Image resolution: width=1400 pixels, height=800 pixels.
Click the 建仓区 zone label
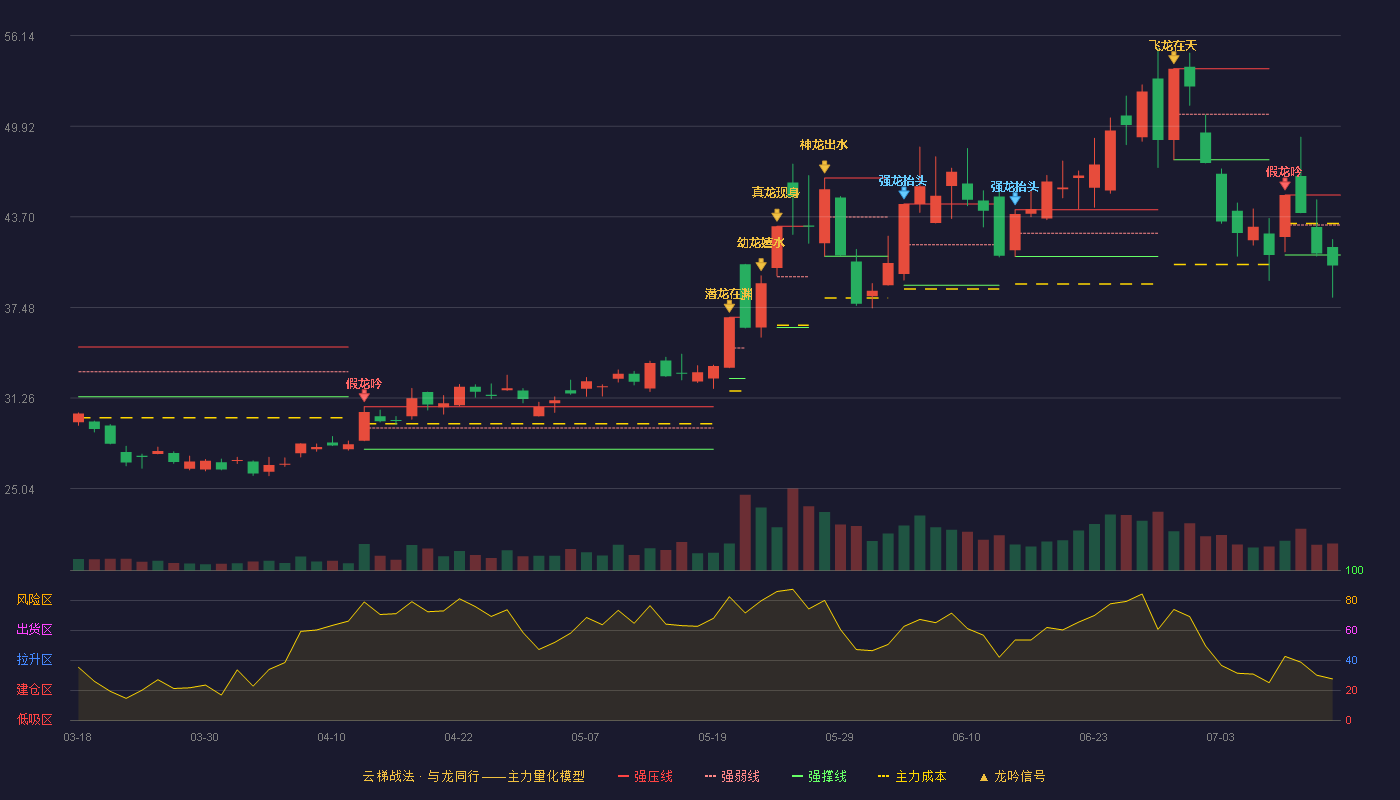tap(35, 689)
